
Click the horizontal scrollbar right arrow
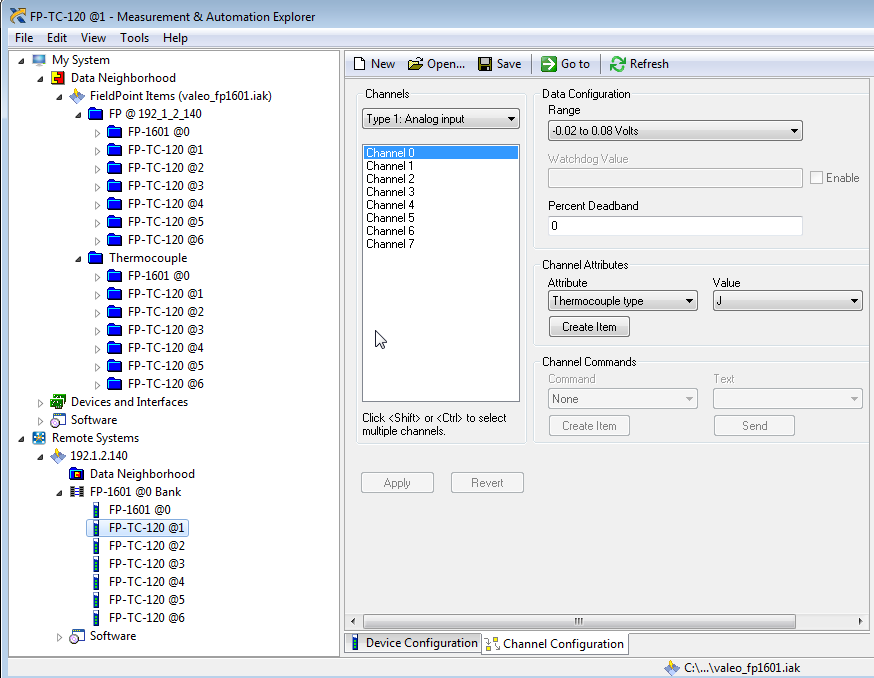click(x=861, y=621)
